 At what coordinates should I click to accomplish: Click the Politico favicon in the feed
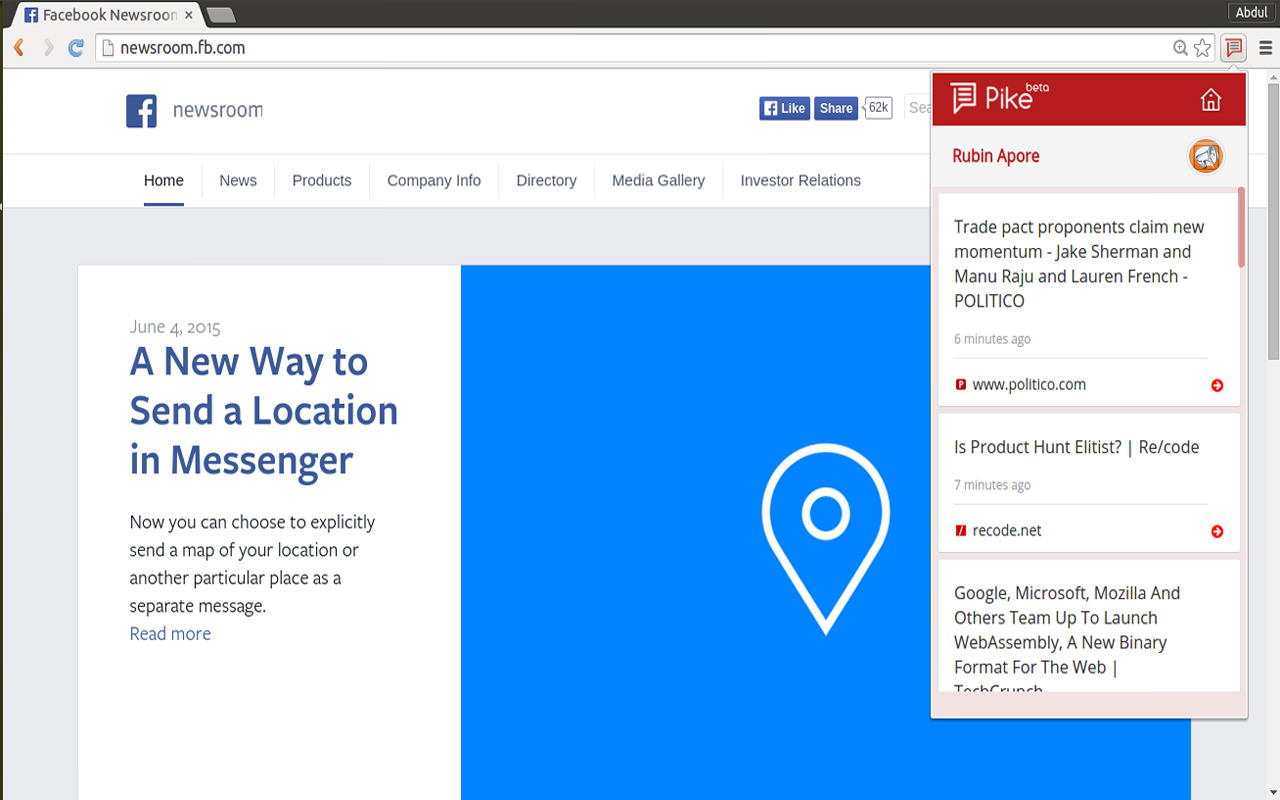pos(961,384)
